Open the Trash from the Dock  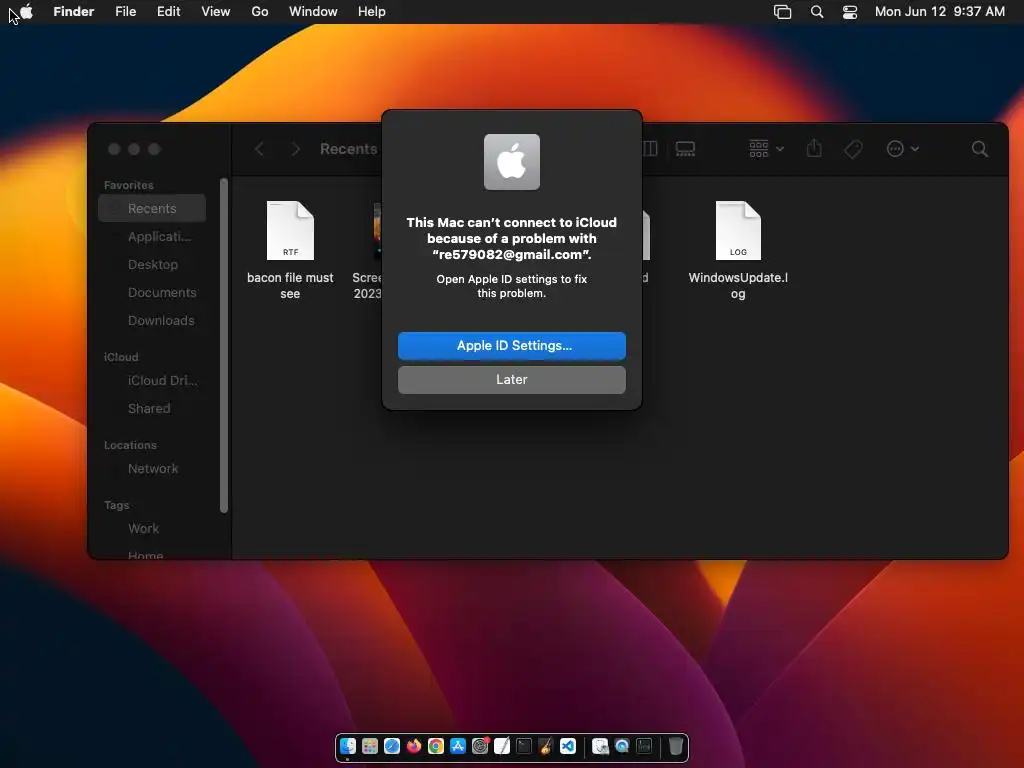[x=676, y=746]
